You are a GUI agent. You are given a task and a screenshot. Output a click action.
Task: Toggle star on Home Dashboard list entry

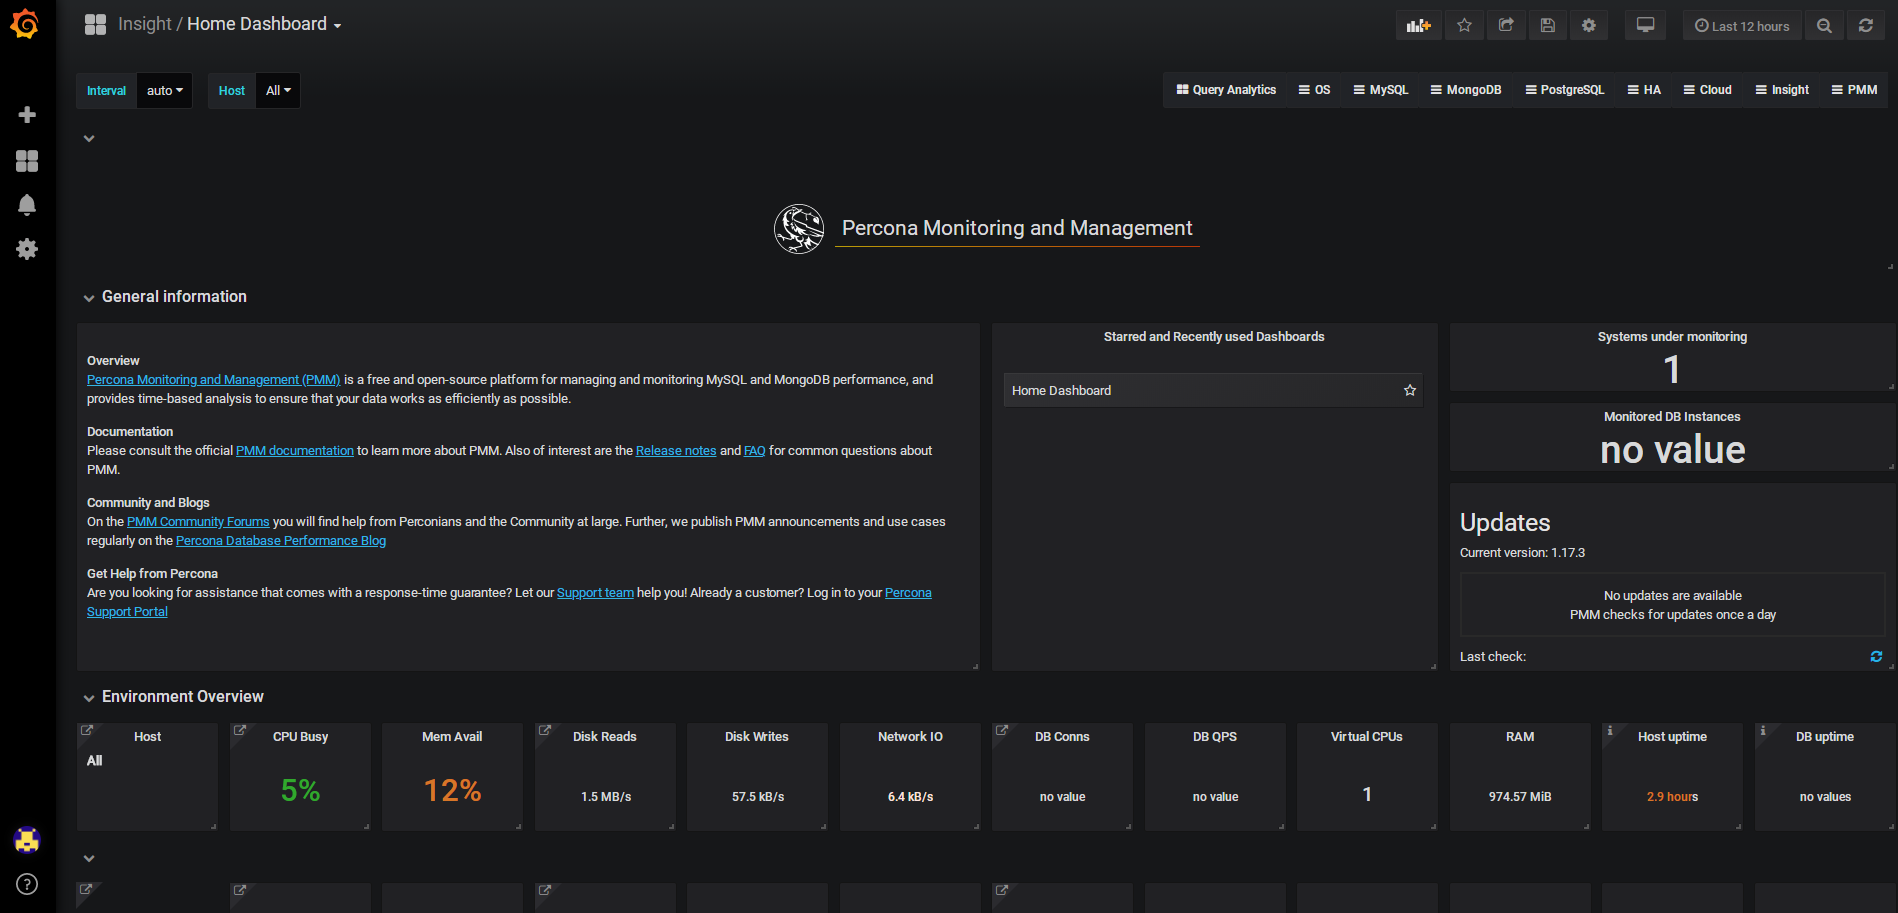click(1410, 391)
